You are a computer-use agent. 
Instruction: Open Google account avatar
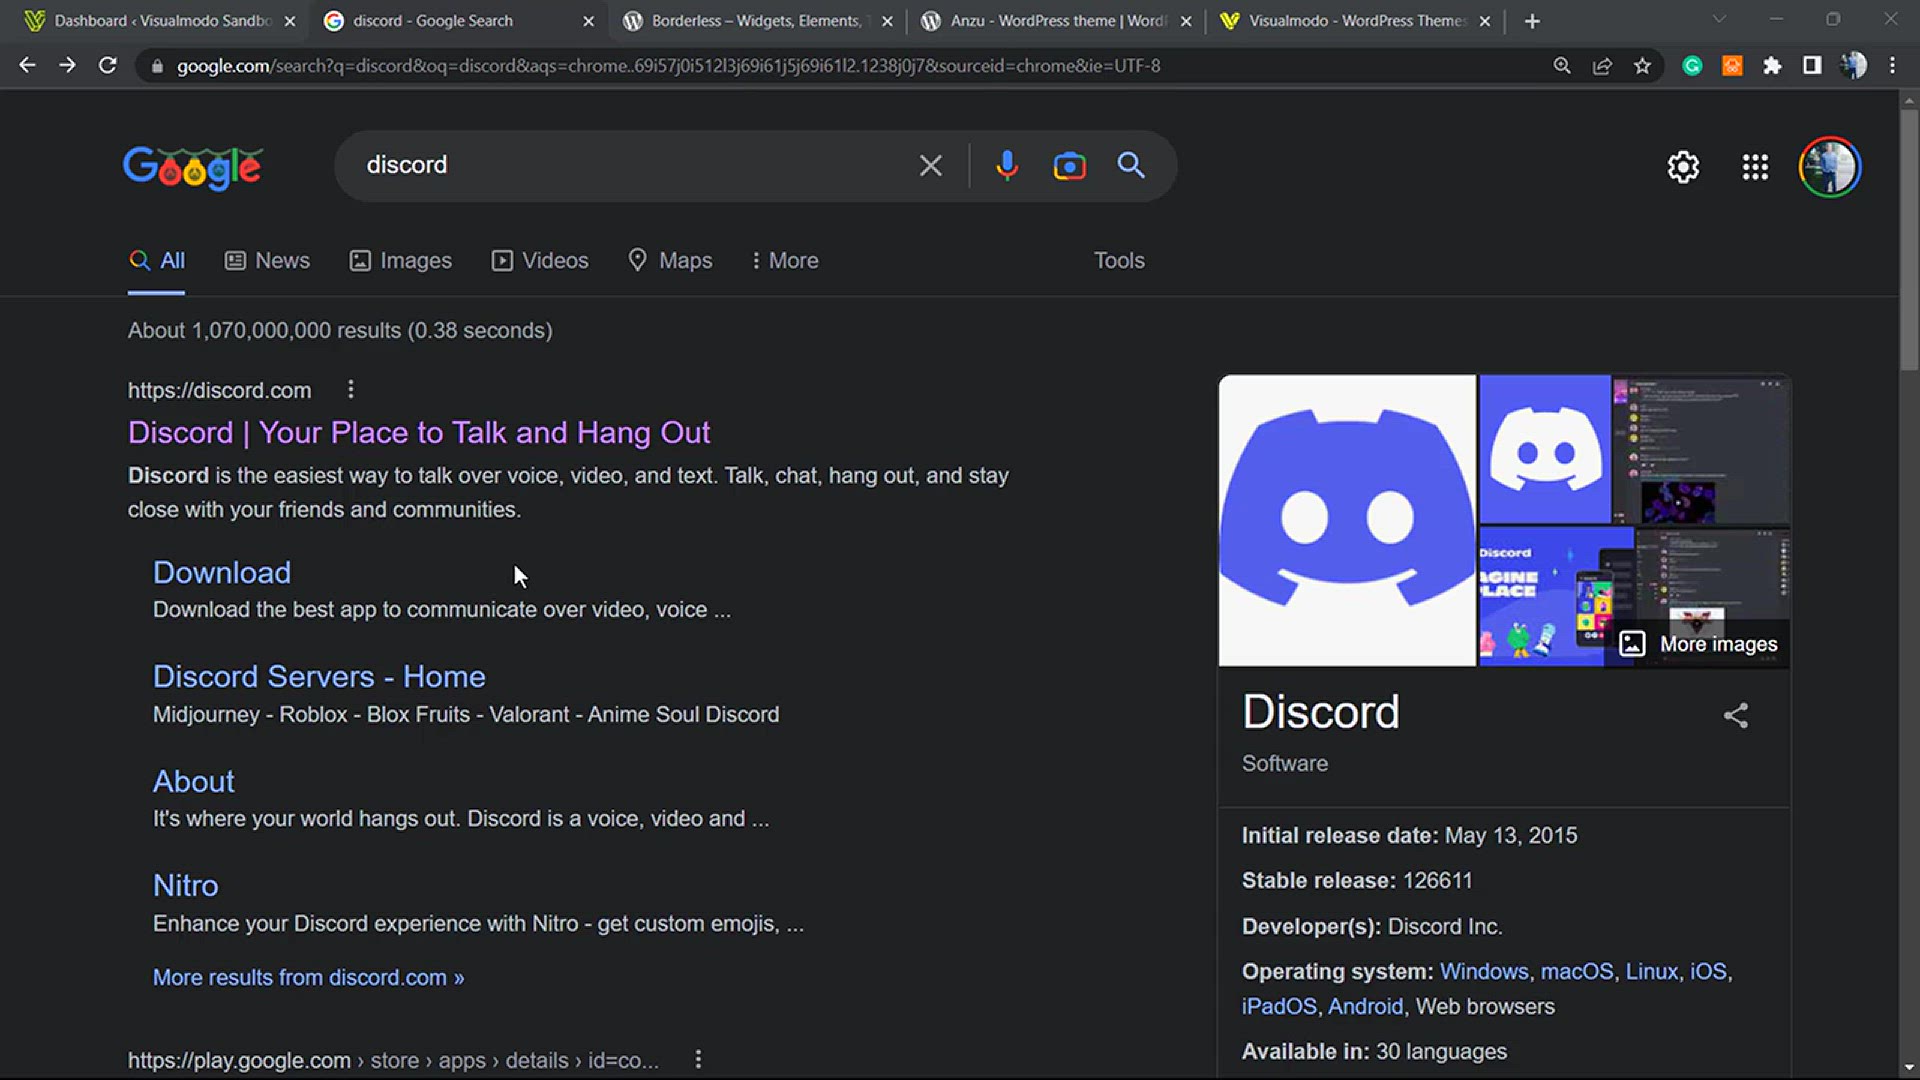tap(1830, 167)
